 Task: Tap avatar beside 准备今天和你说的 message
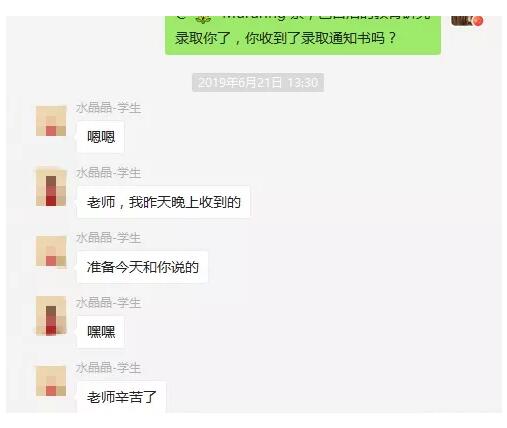[51, 251]
